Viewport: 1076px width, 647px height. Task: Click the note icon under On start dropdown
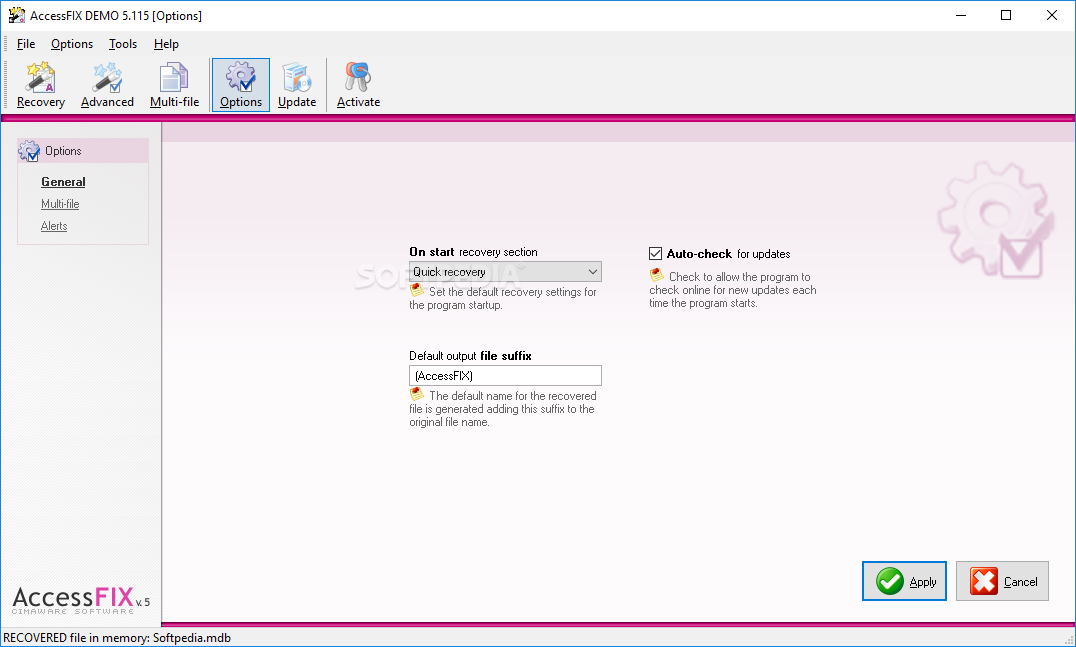pyautogui.click(x=417, y=290)
